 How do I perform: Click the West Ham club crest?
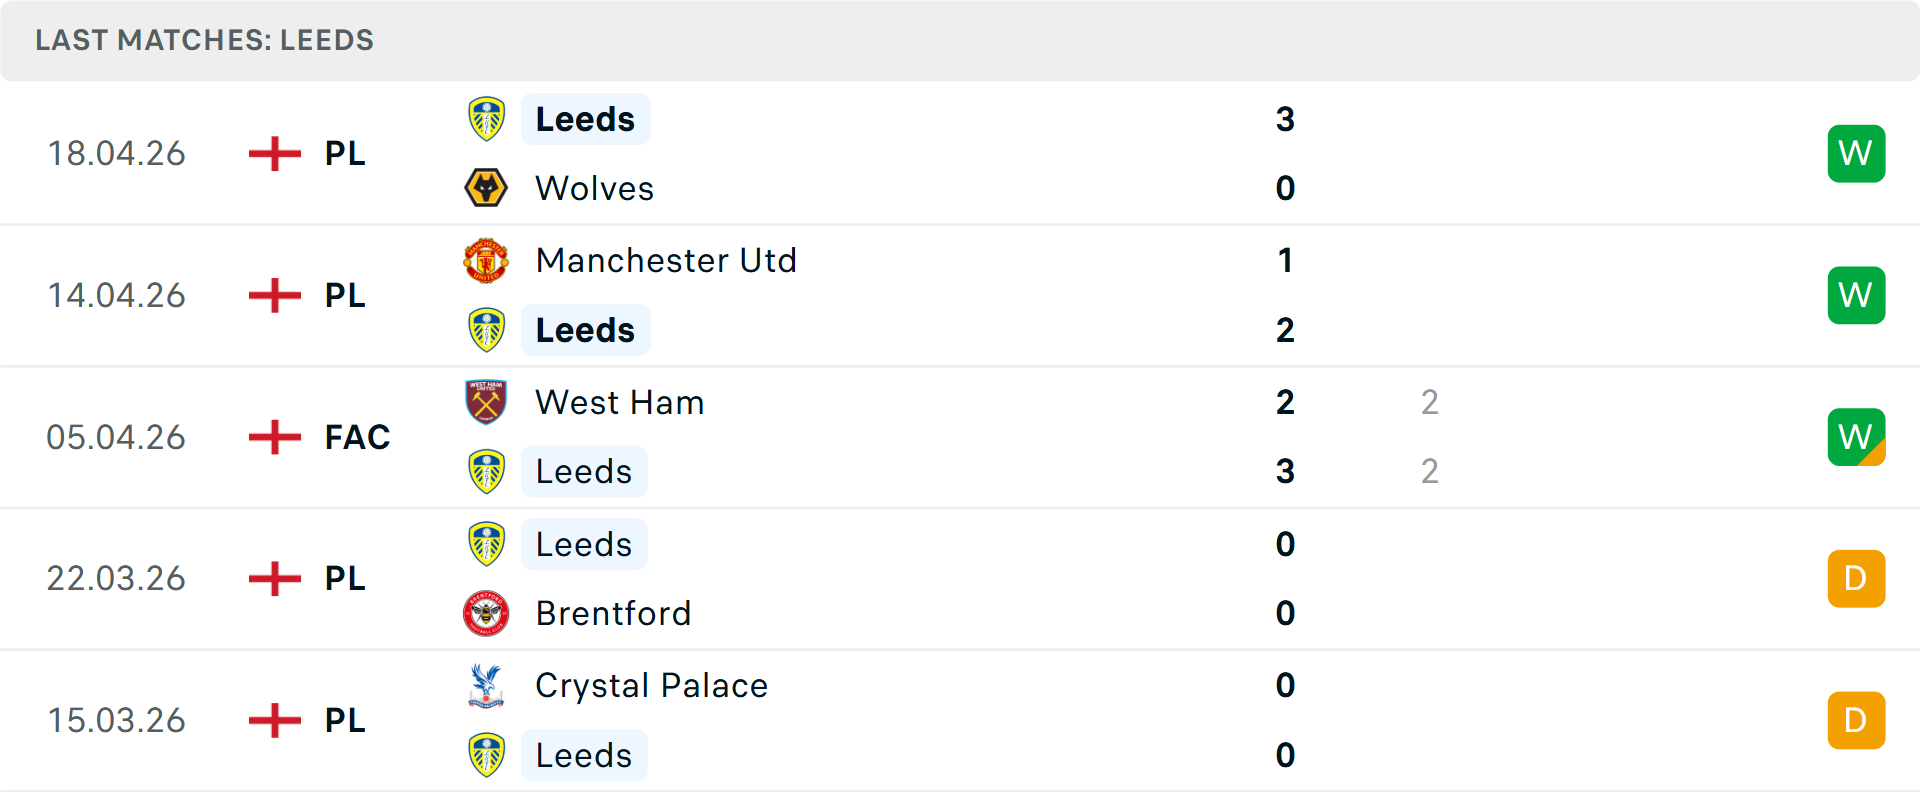coord(486,402)
